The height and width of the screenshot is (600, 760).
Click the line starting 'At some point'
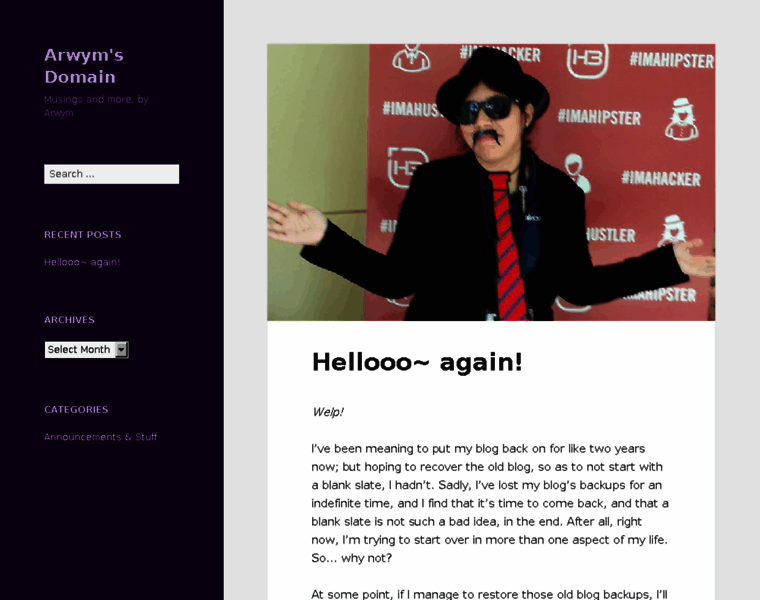pos(490,594)
